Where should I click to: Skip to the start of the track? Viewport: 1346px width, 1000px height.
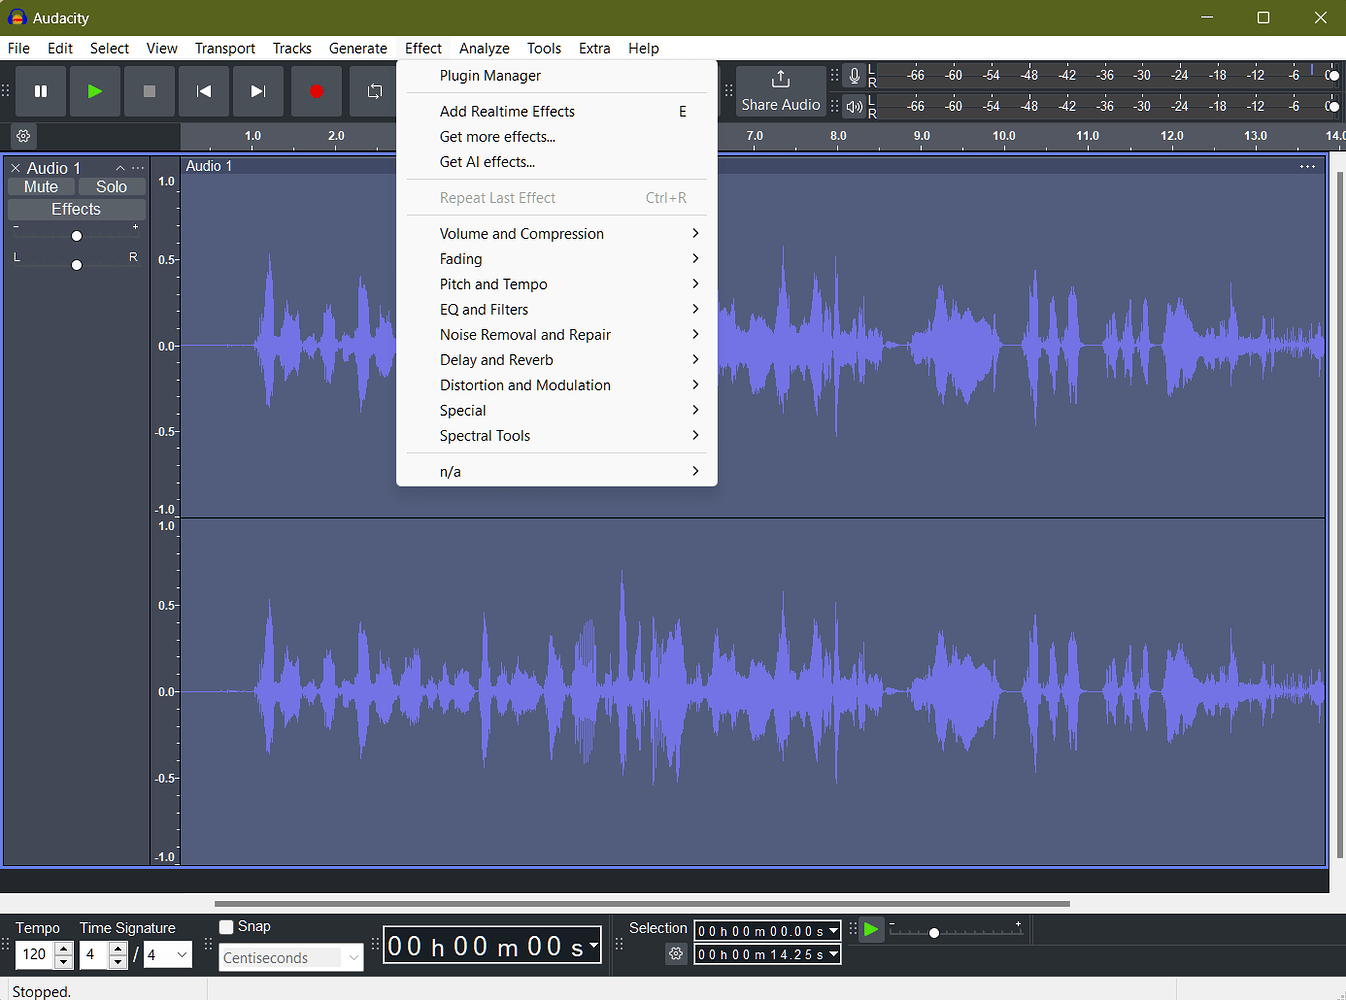coord(204,91)
